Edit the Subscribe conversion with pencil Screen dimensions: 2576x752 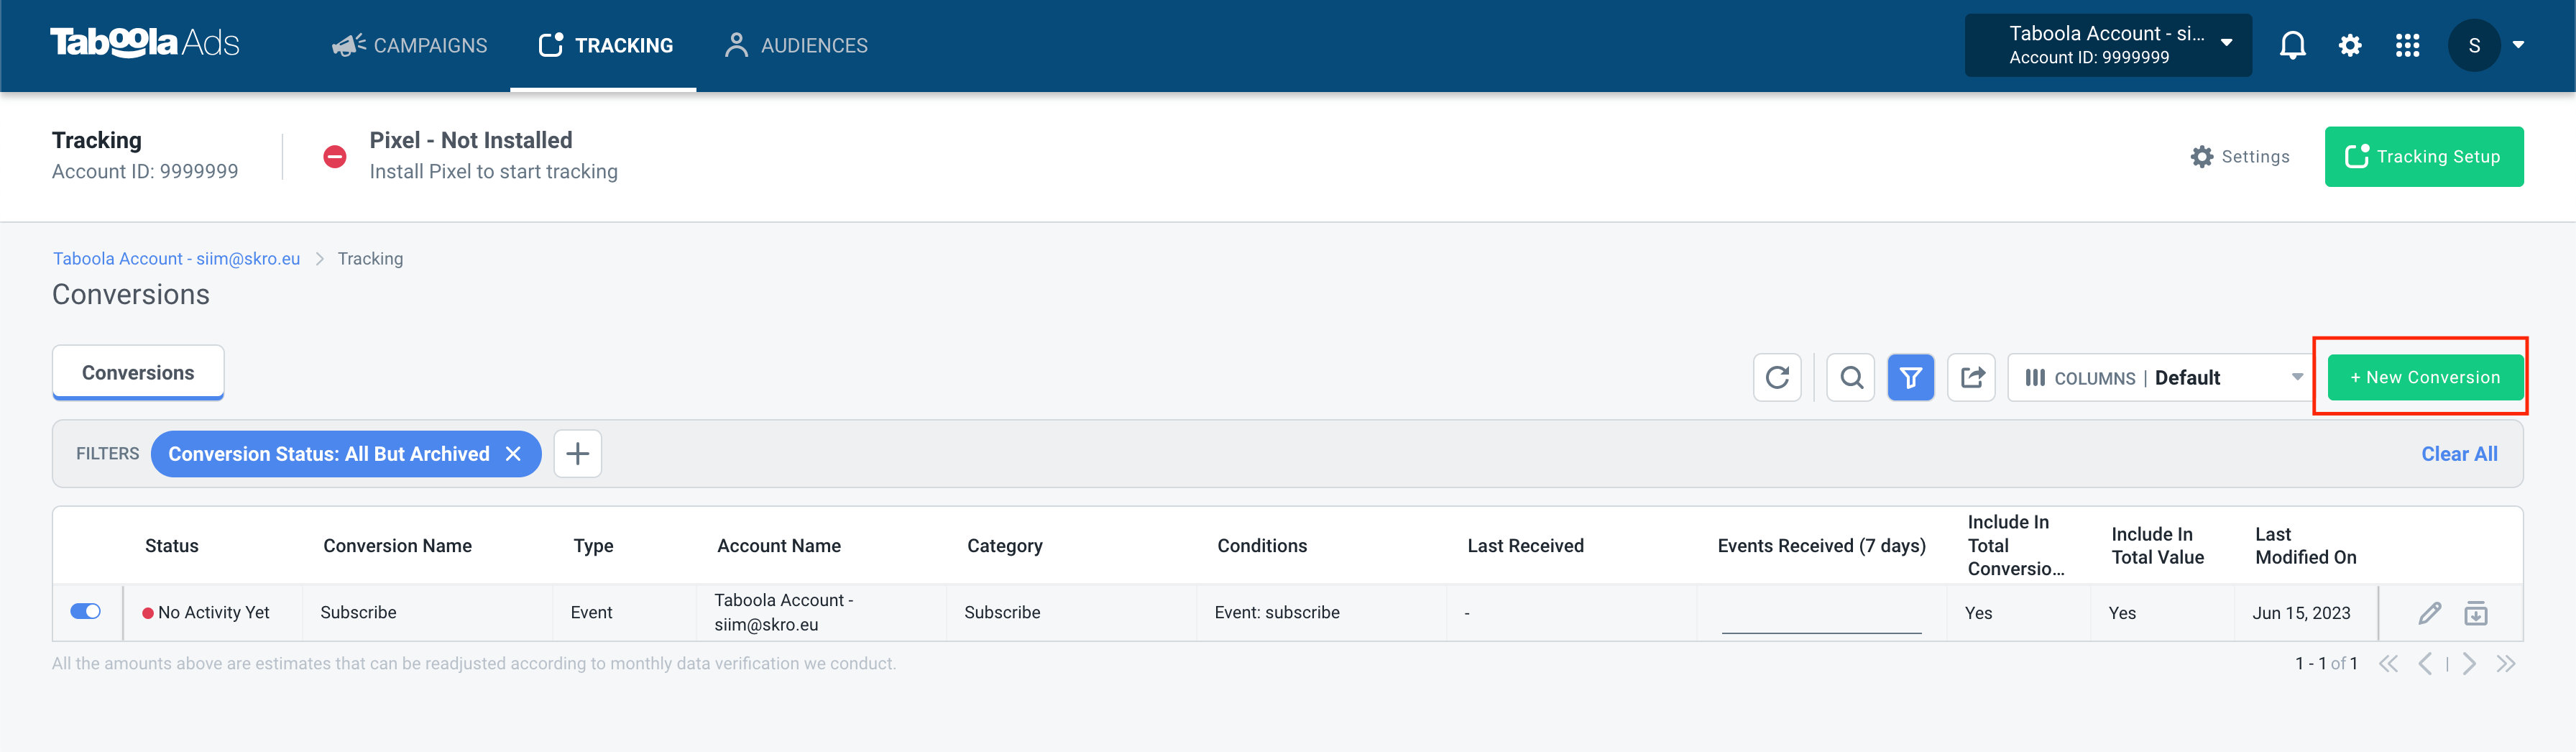pyautogui.click(x=2429, y=613)
